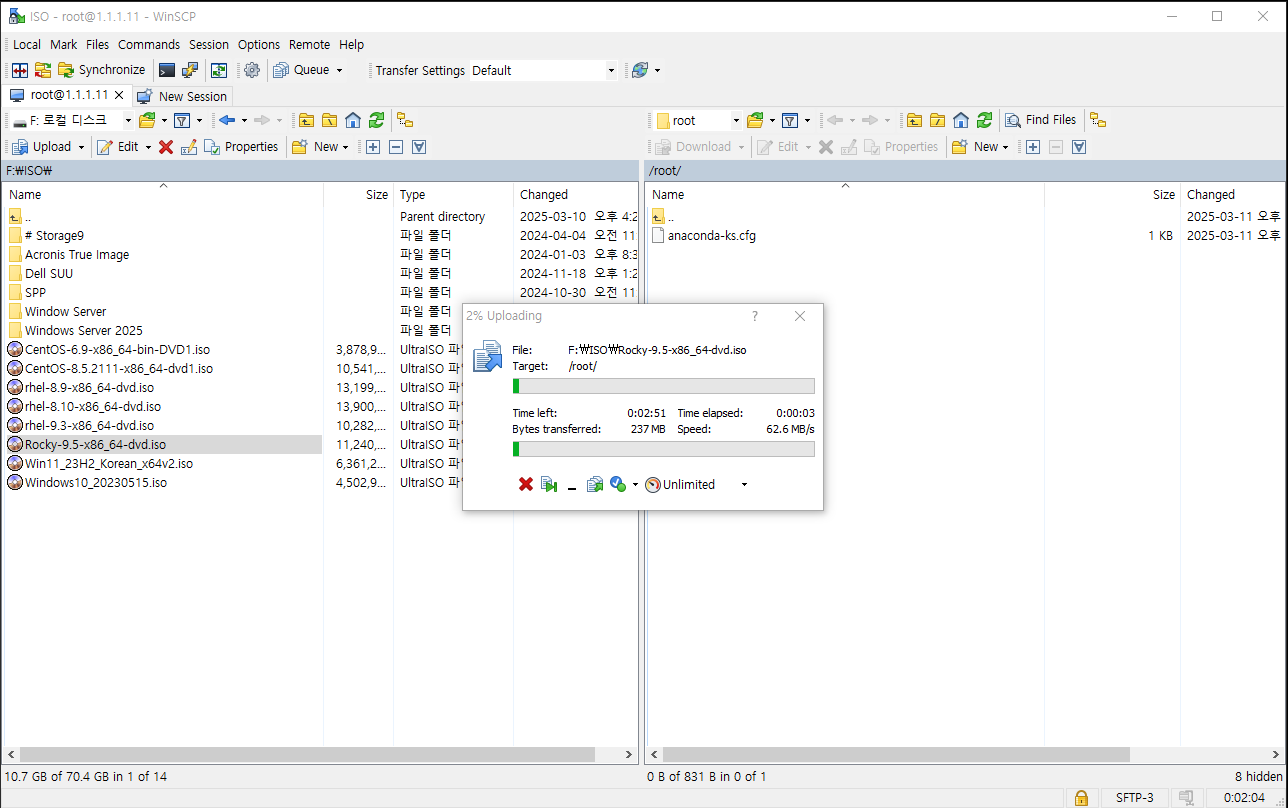Screen dimensions: 1288x808
Task: Click the Find Files button
Action: click(x=1041, y=120)
